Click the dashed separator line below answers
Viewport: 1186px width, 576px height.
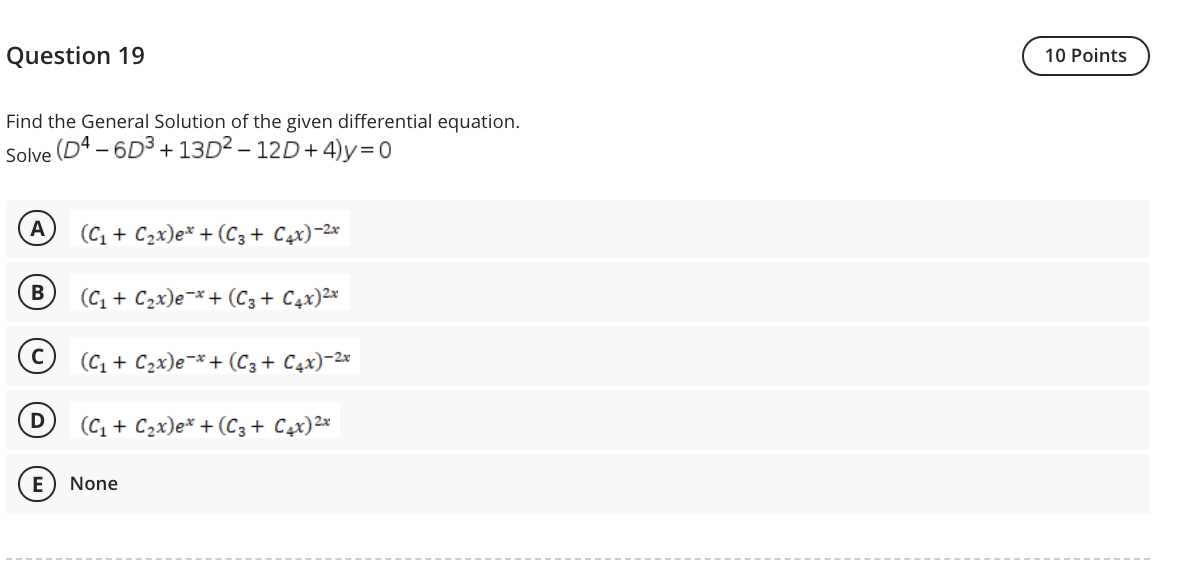(x=578, y=559)
